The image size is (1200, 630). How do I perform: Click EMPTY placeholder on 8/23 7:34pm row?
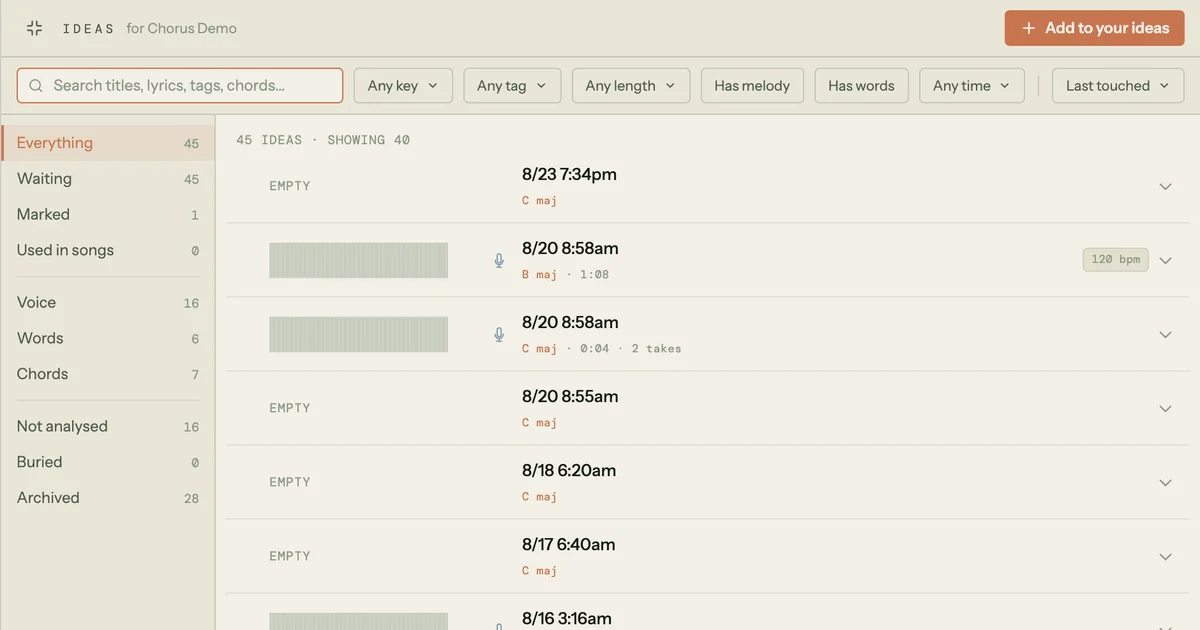290,186
